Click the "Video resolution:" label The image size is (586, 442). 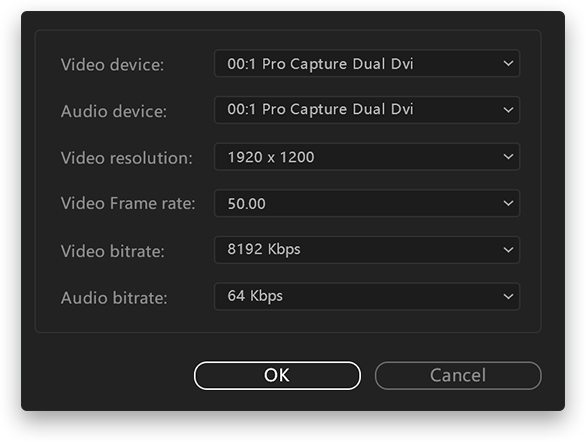coord(126,158)
